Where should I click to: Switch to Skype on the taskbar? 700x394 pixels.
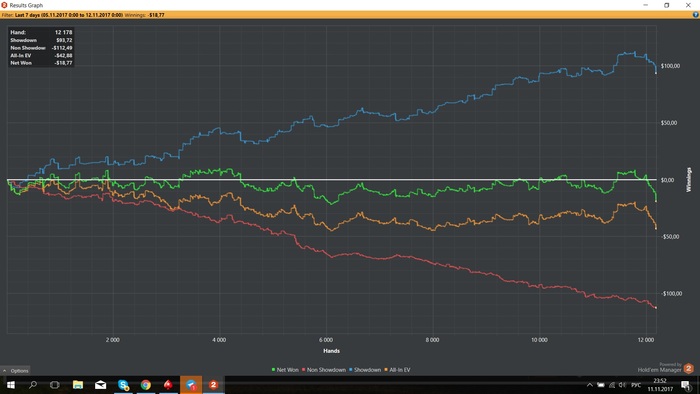[123, 385]
